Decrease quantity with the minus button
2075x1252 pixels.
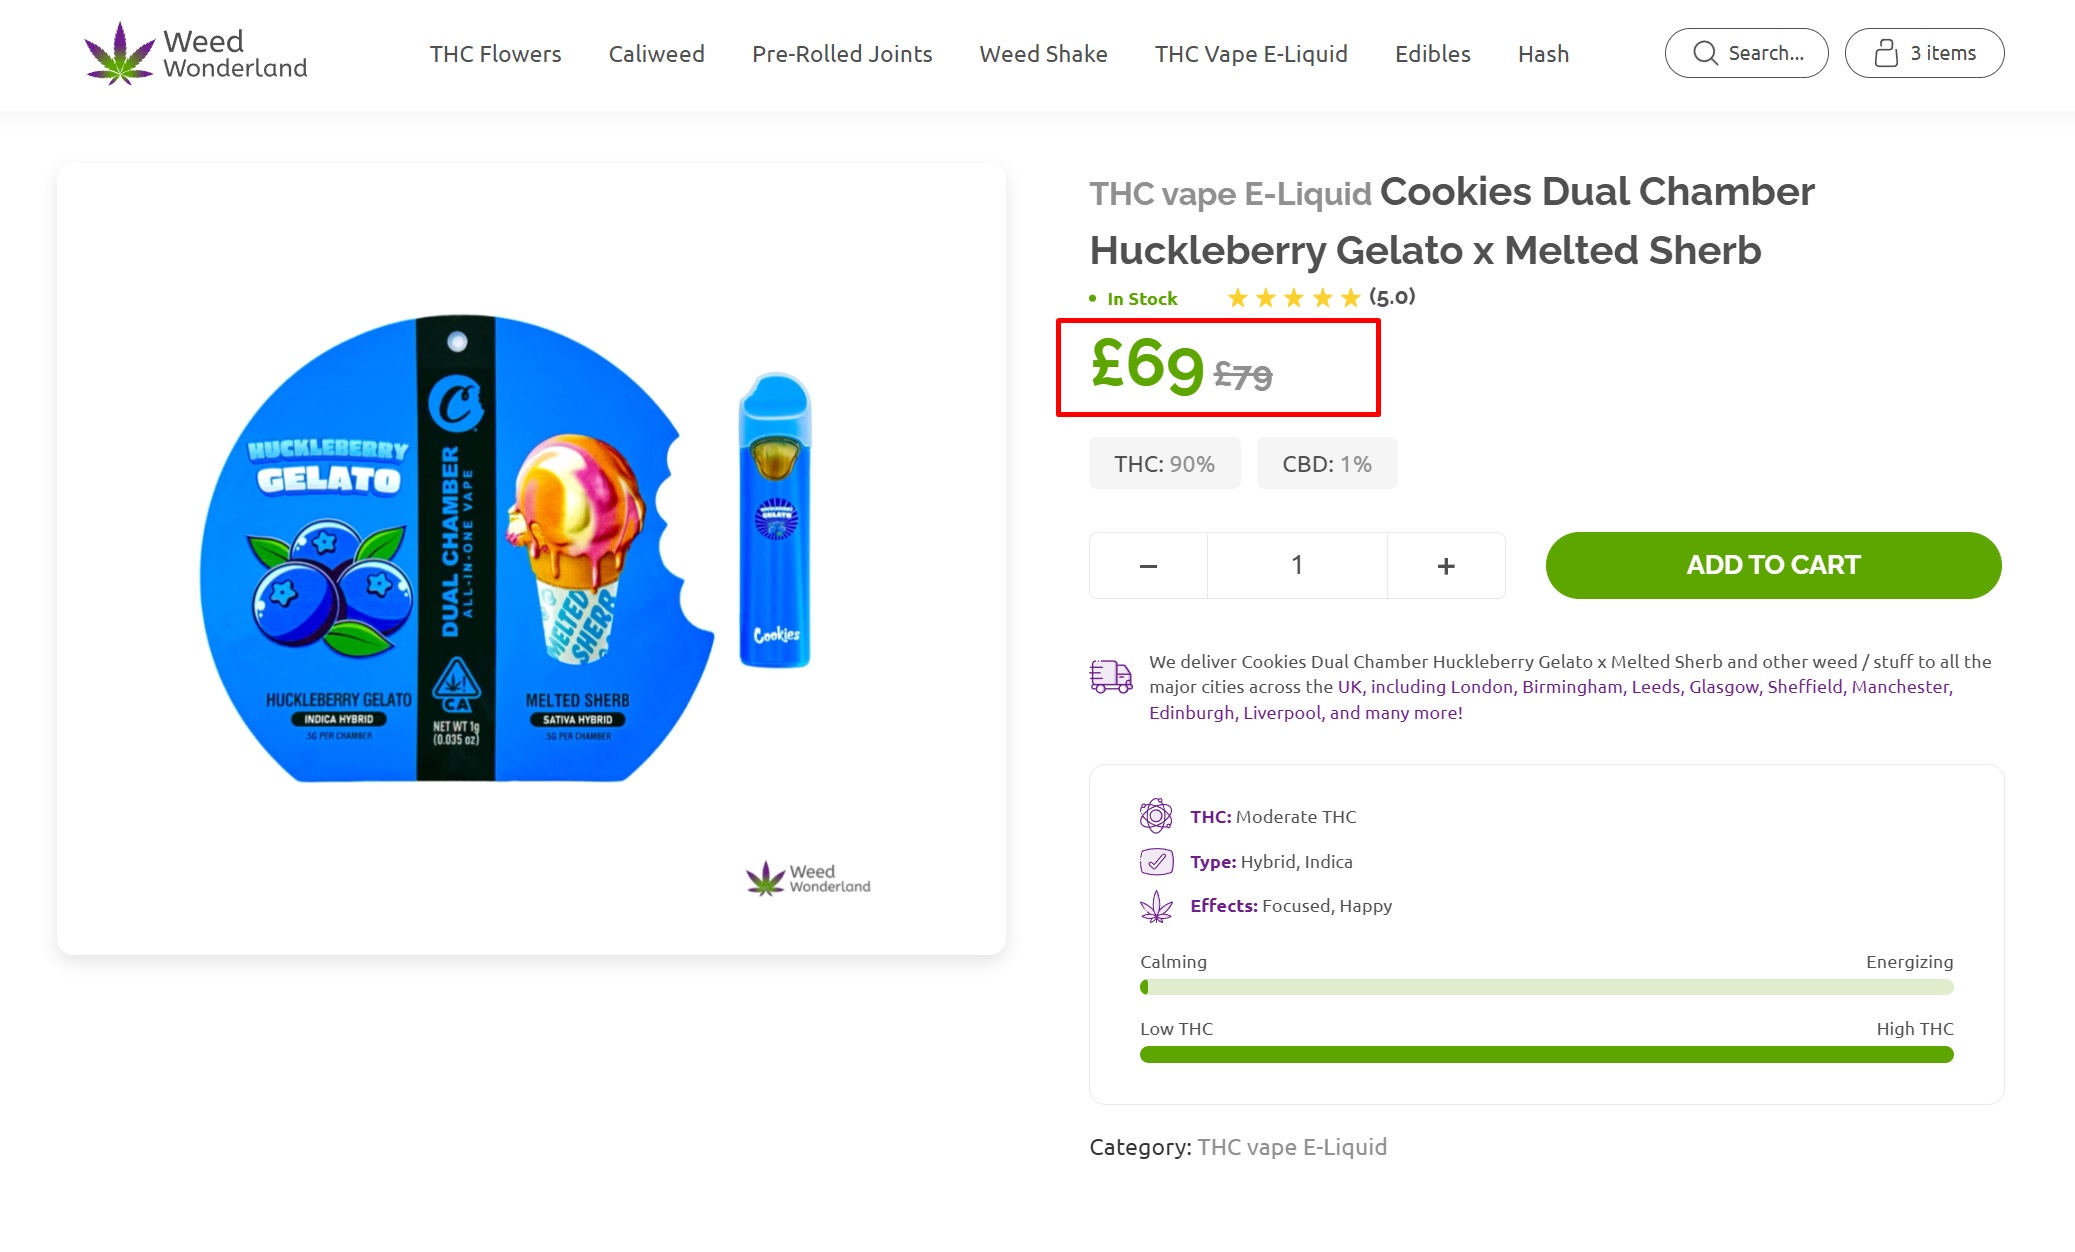click(x=1148, y=566)
